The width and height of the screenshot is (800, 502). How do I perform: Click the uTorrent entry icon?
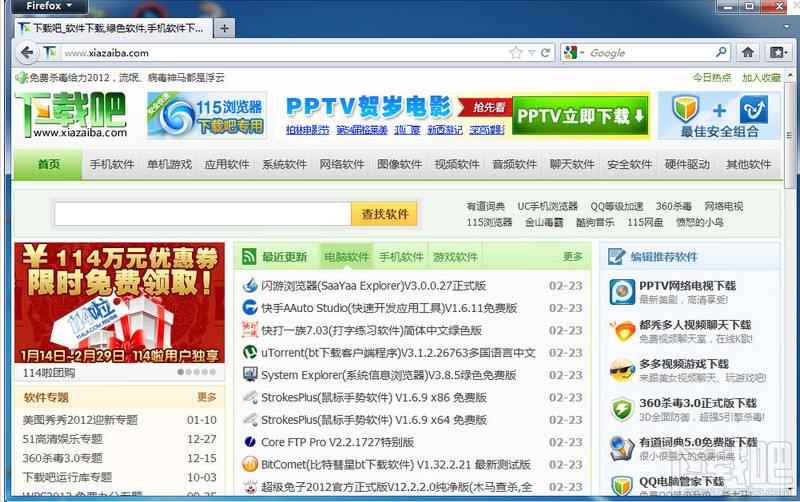coord(250,353)
